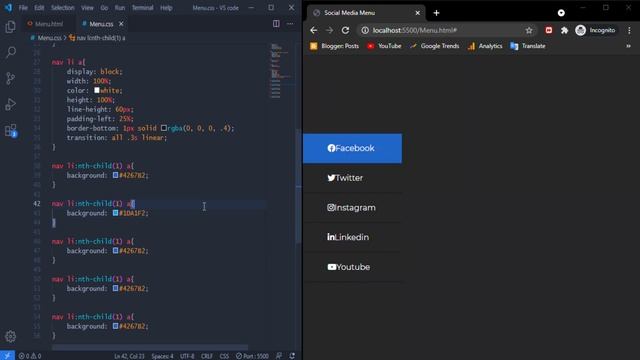Show hidden bookmarks via the overflow chevron
The width and height of the screenshot is (640, 360).
(x=629, y=46)
